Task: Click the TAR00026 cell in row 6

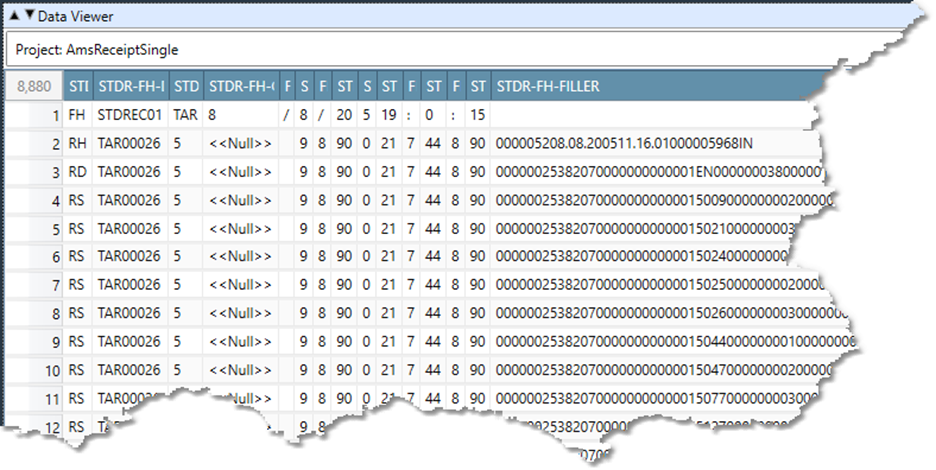Action: tap(130, 257)
